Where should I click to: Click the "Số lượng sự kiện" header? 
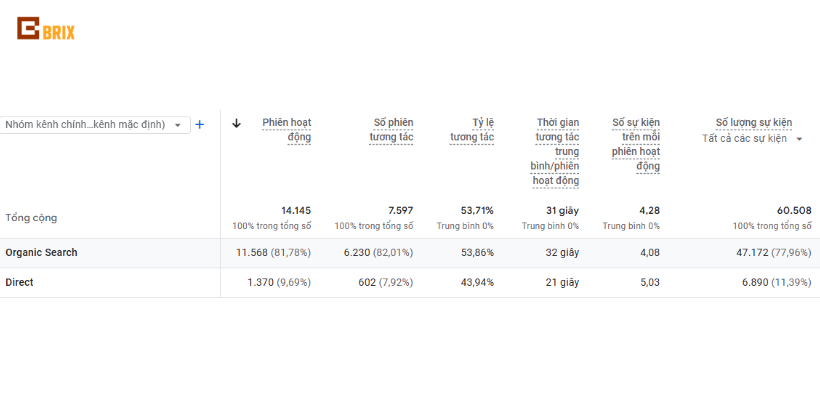pyautogui.click(x=754, y=122)
